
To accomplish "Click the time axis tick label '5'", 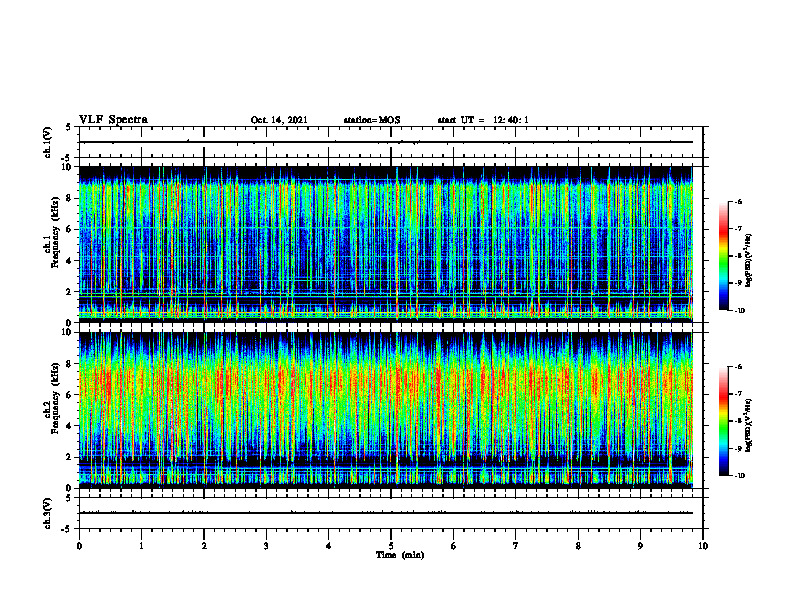I will (391, 546).
